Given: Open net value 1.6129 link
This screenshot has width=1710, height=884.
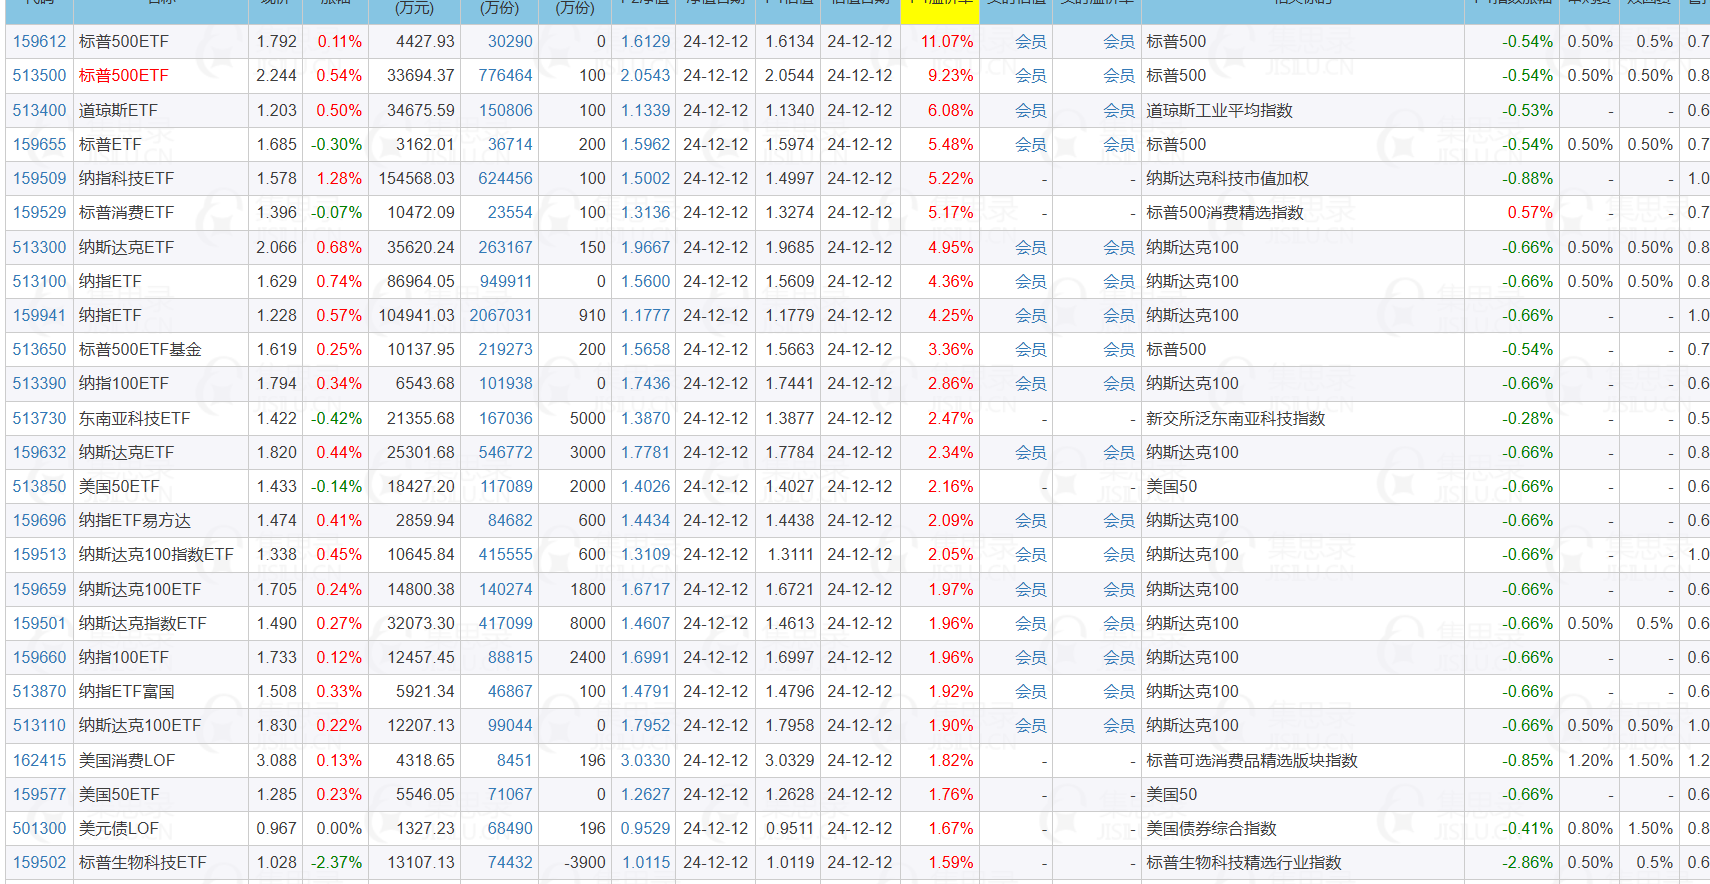Looking at the screenshot, I should [x=646, y=41].
